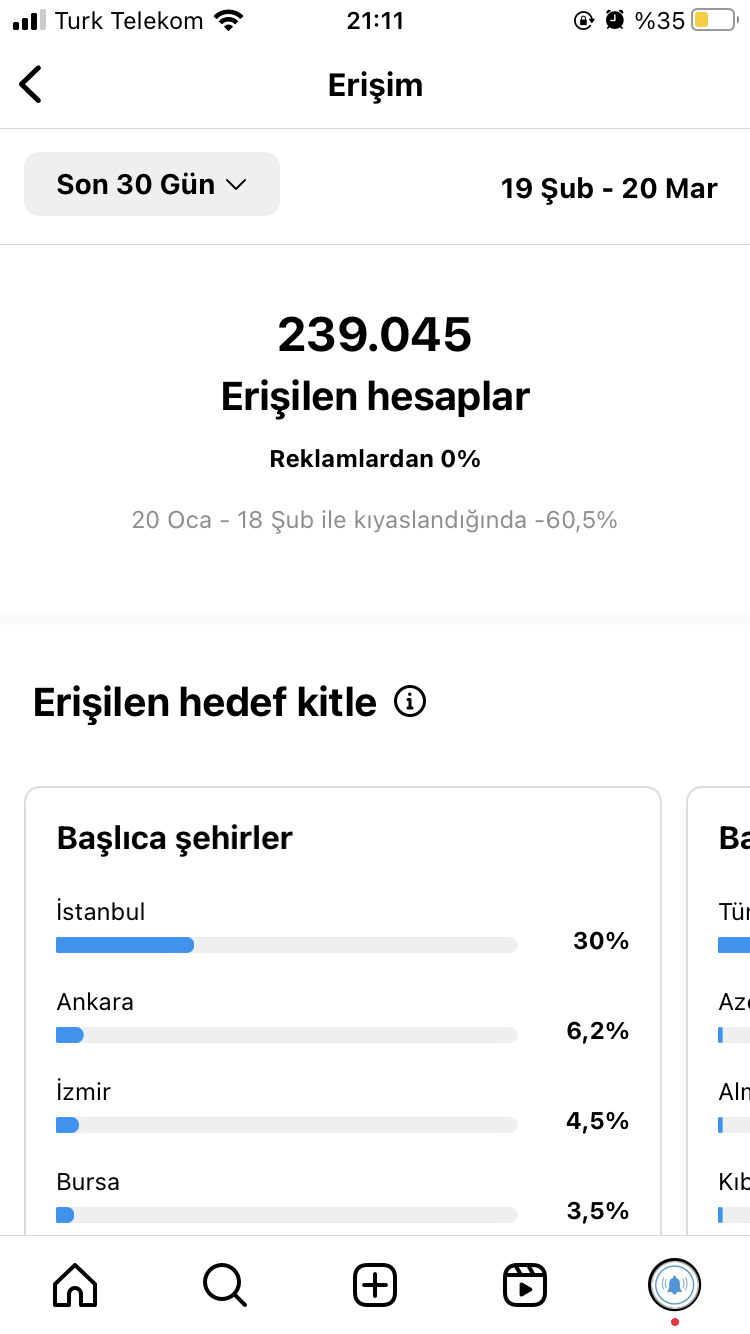Open the profile avatar in bottom bar
The height and width of the screenshot is (1334, 750).
(x=675, y=1284)
